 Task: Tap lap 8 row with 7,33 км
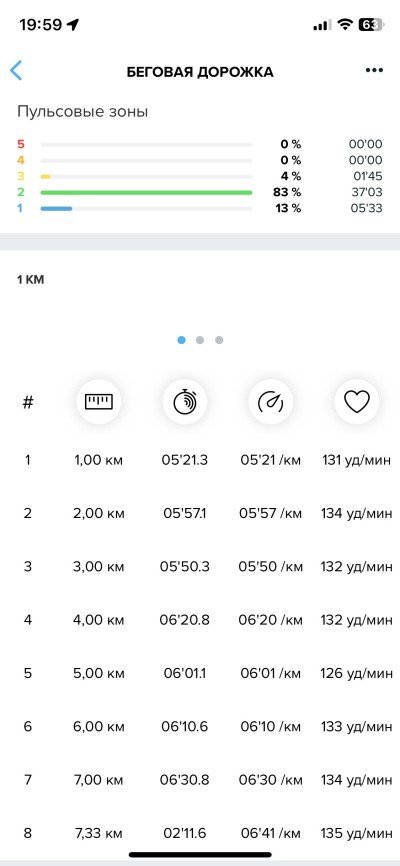200,832
